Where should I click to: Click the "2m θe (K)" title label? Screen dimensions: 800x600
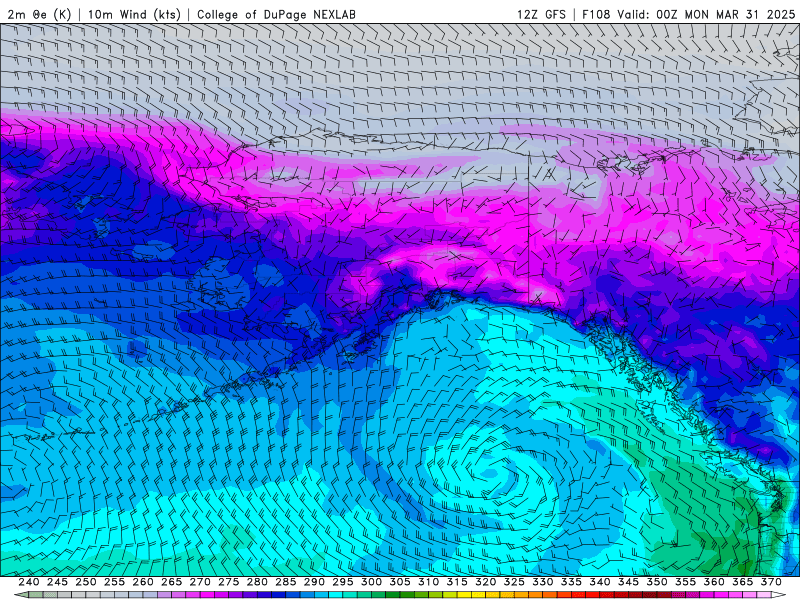(39, 14)
